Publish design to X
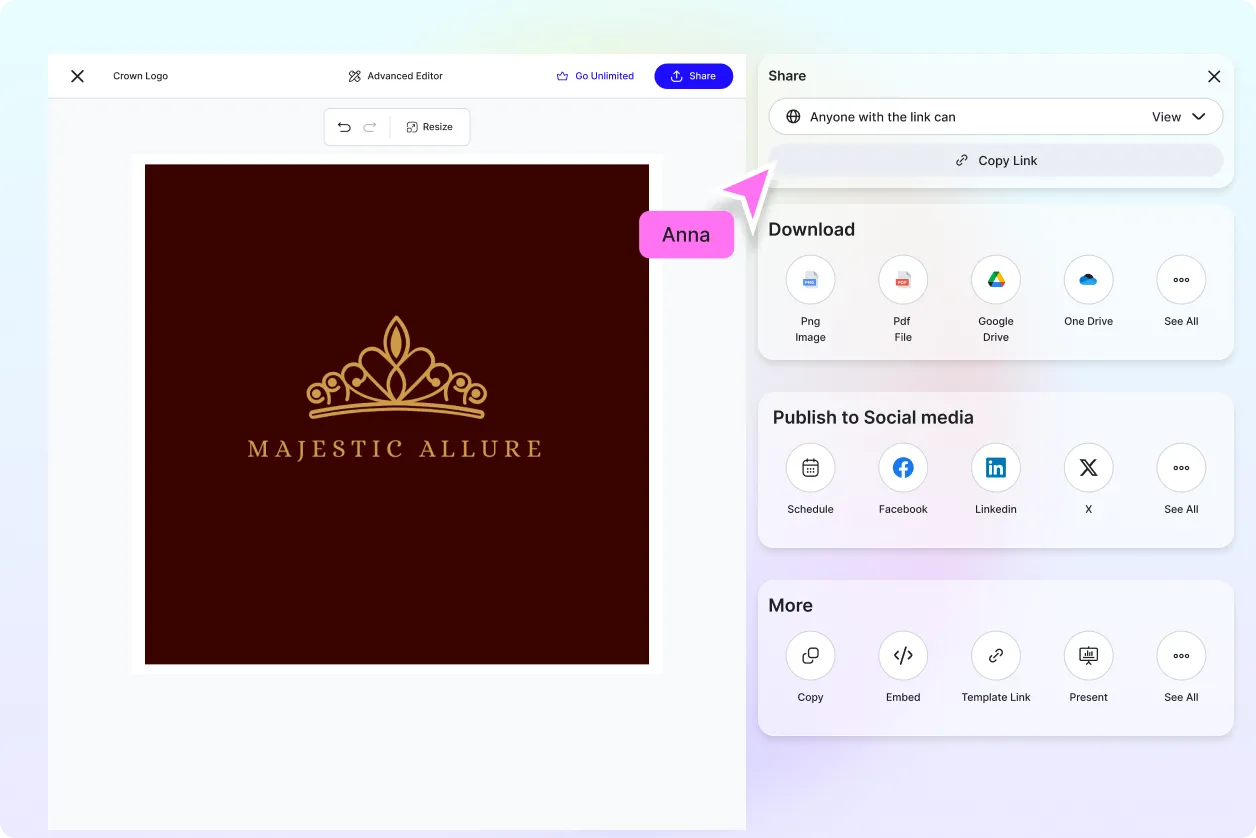The width and height of the screenshot is (1256, 838). point(1088,468)
